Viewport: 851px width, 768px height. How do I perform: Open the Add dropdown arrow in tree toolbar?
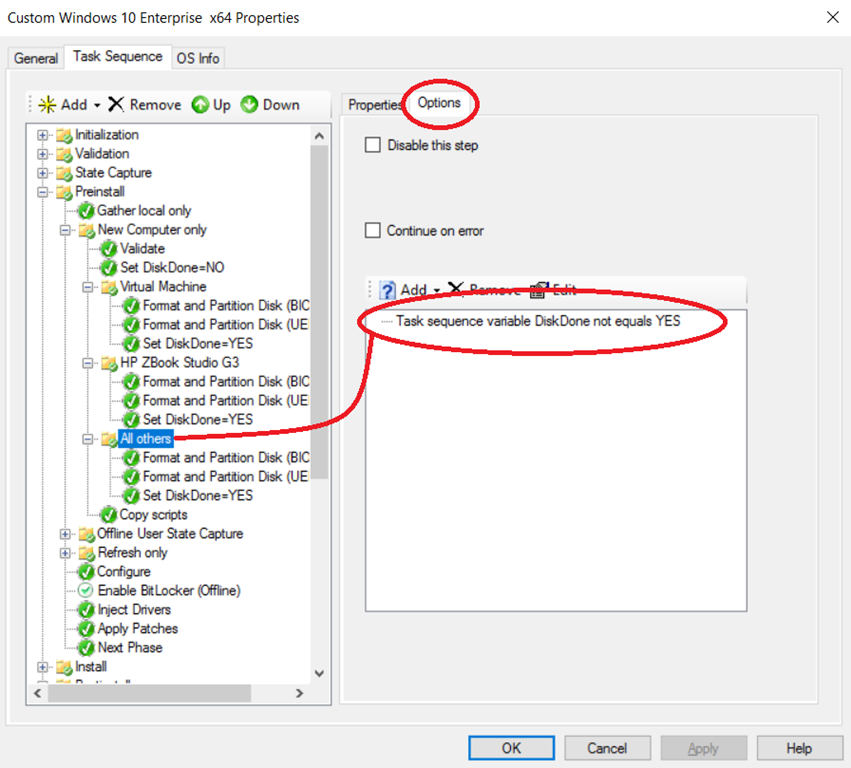click(97, 106)
